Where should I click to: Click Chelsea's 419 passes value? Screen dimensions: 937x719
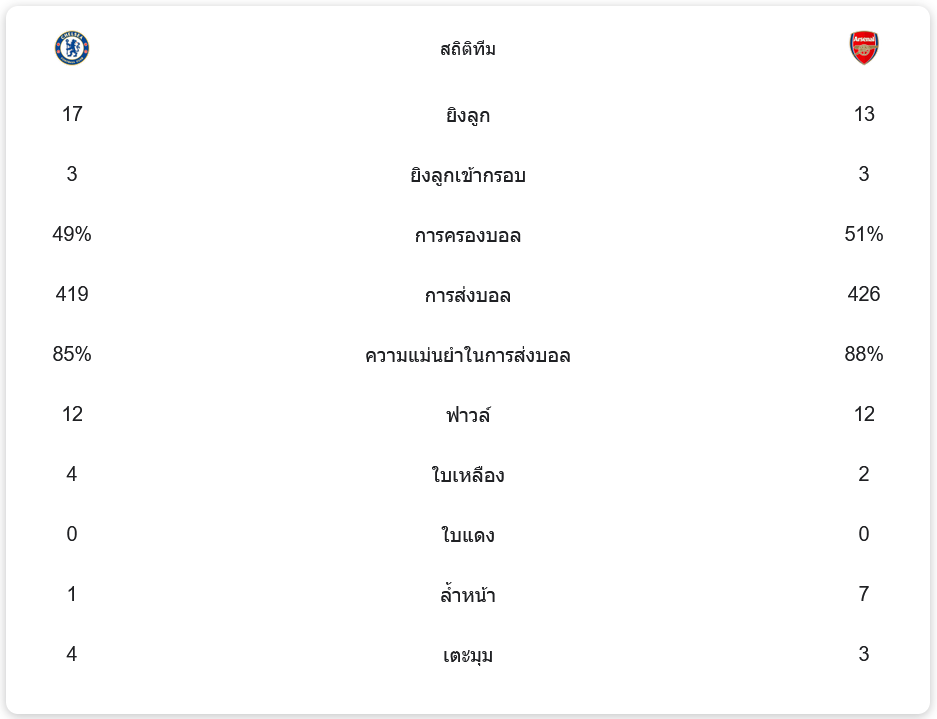72,294
